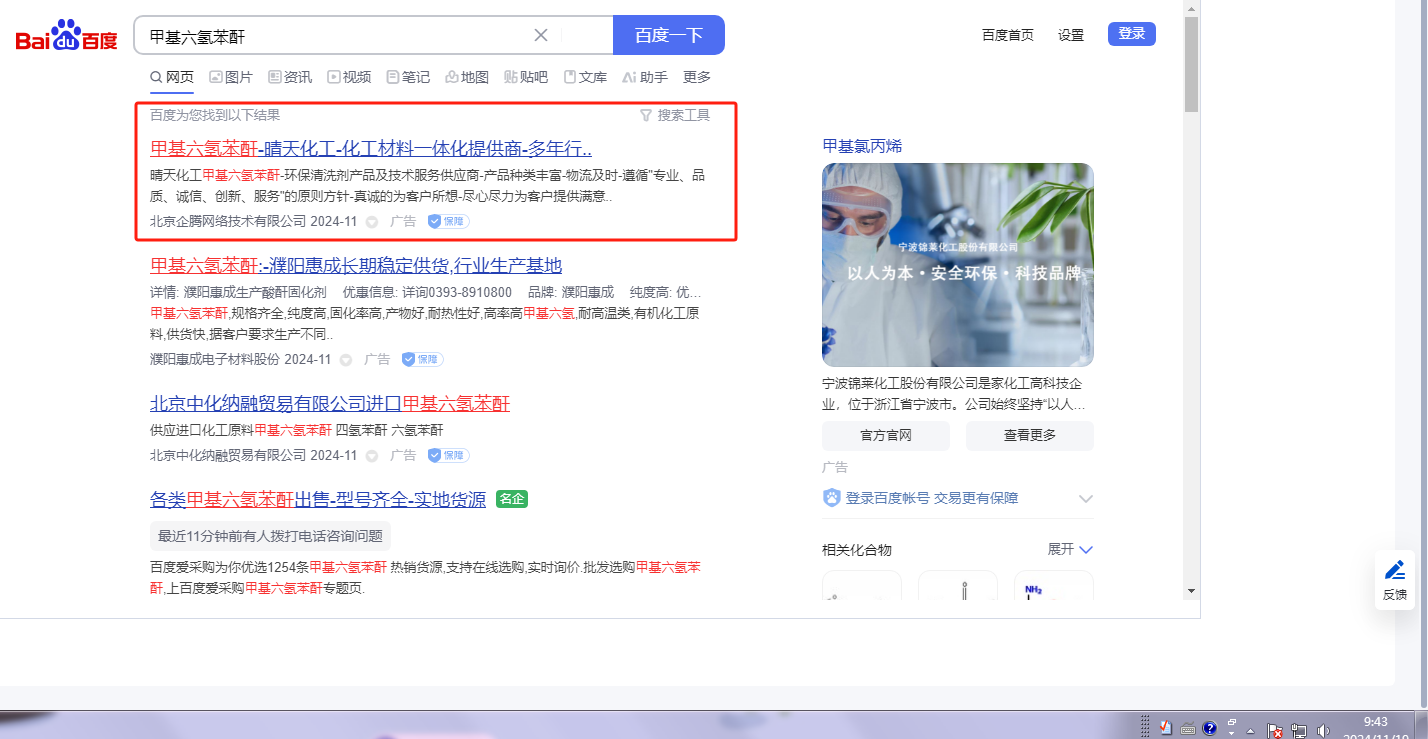Image resolution: width=1428 pixels, height=739 pixels.
Task: Click the paw shield icon beside 登录百度帐号
Action: pos(832,498)
